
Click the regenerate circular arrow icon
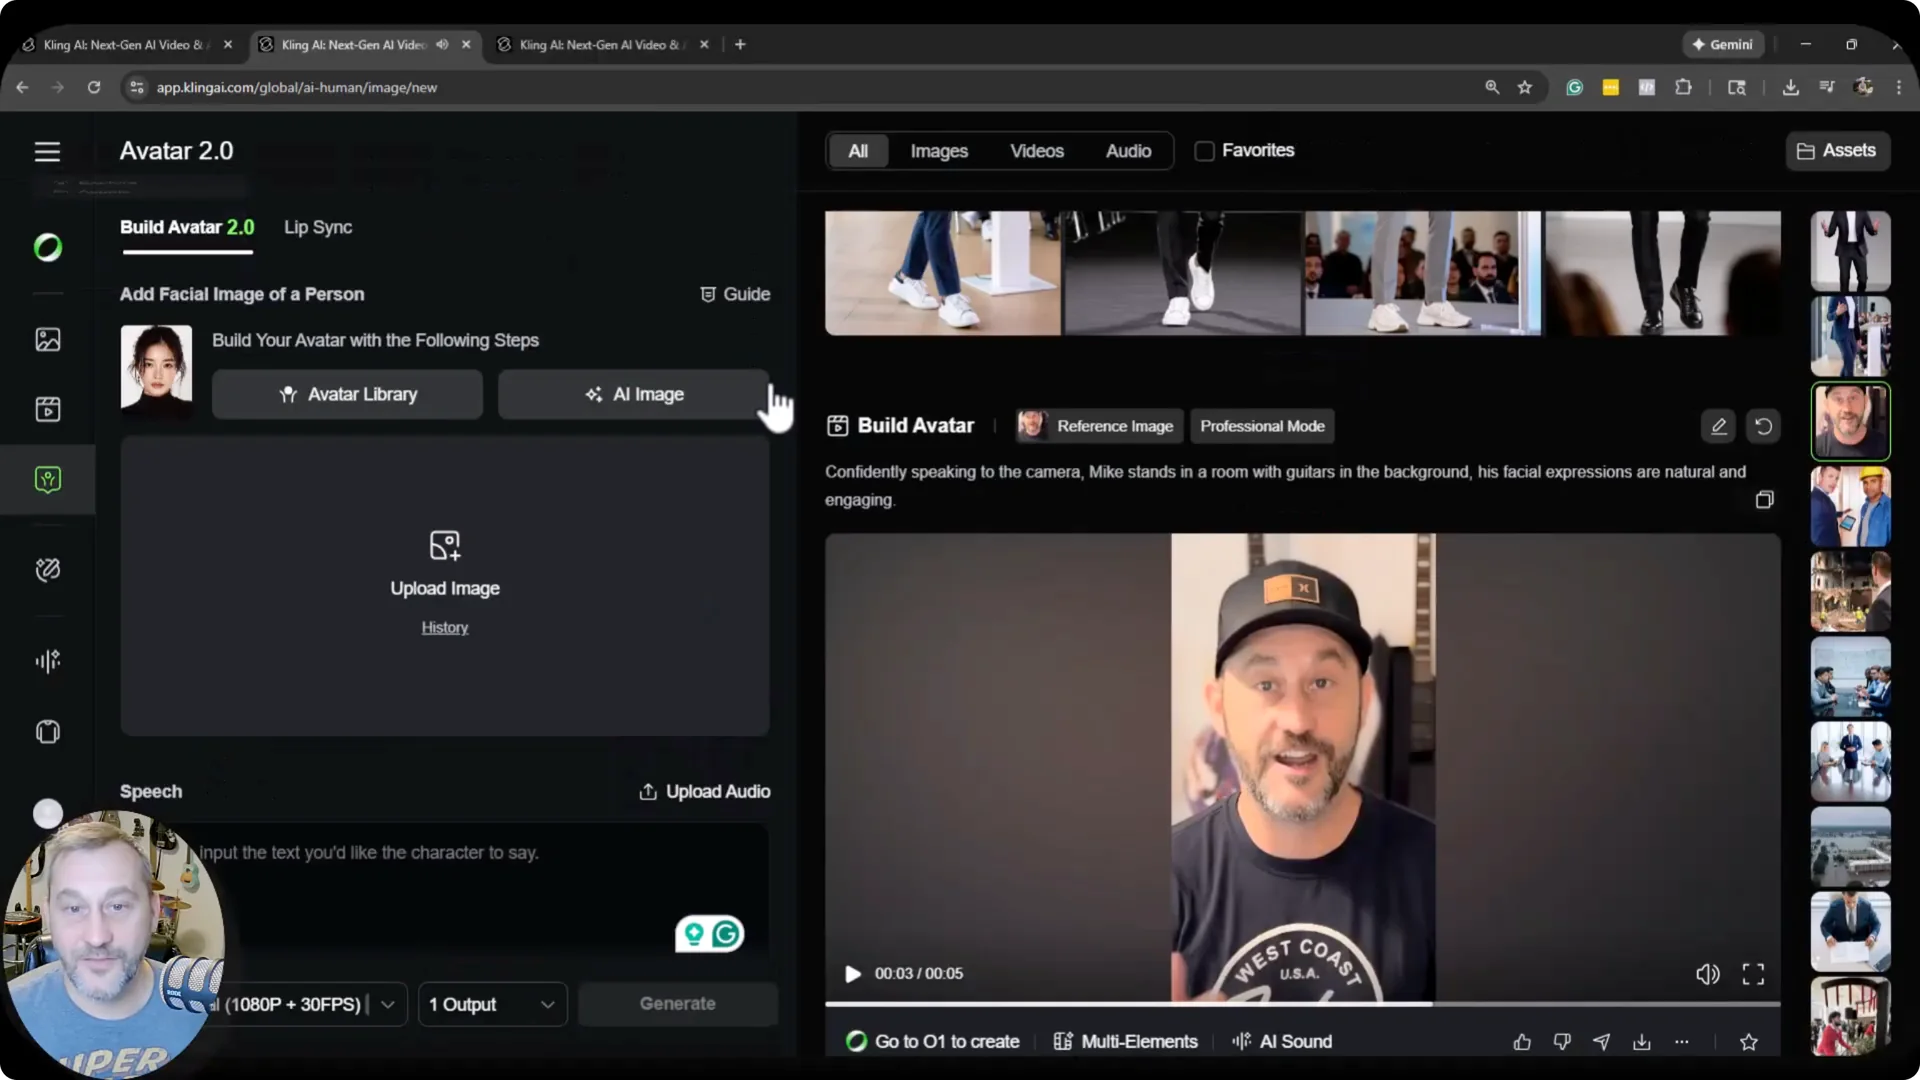(x=1763, y=426)
